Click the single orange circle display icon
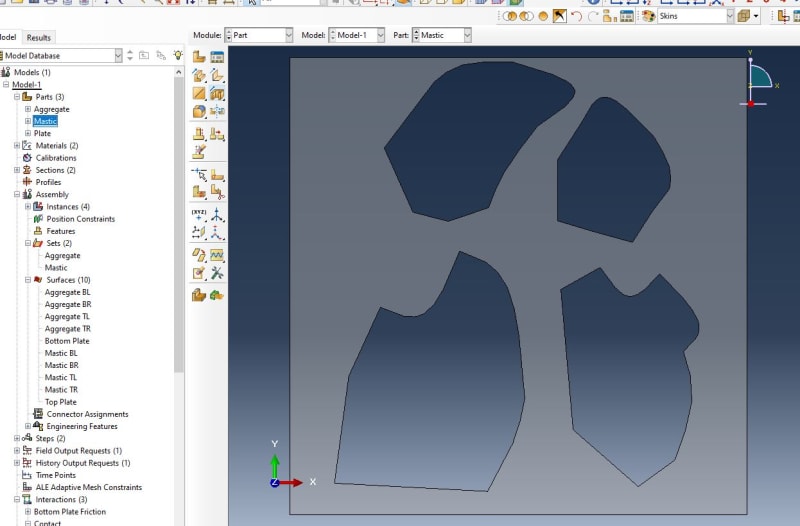Screen dimensions: 800x526 click(x=543, y=16)
